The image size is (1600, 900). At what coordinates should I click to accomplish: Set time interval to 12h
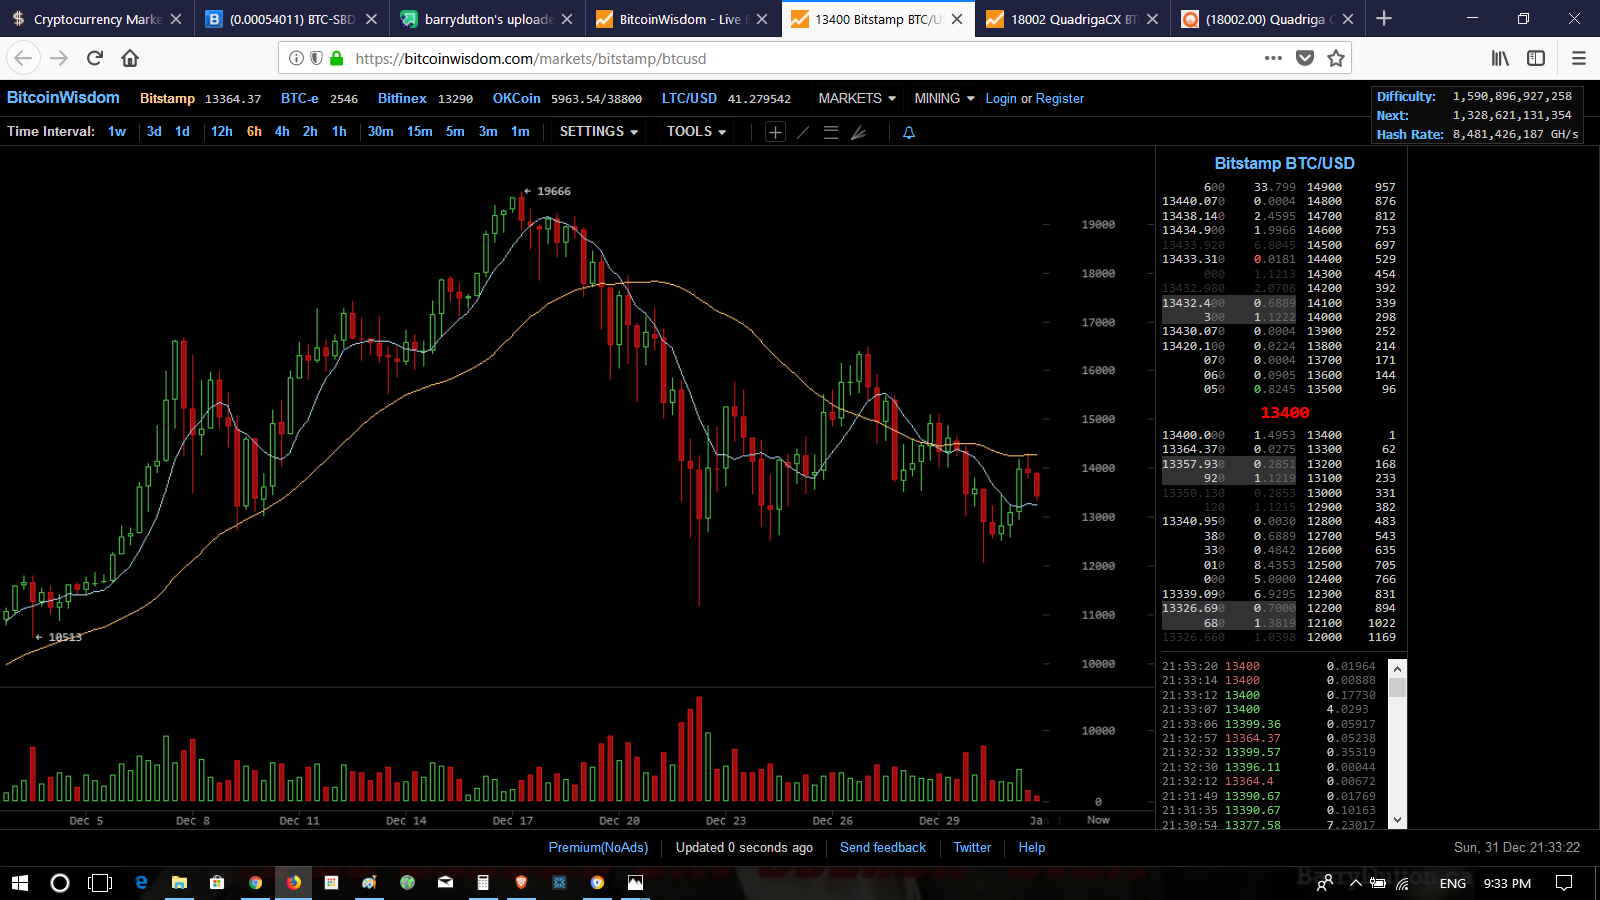pos(221,131)
